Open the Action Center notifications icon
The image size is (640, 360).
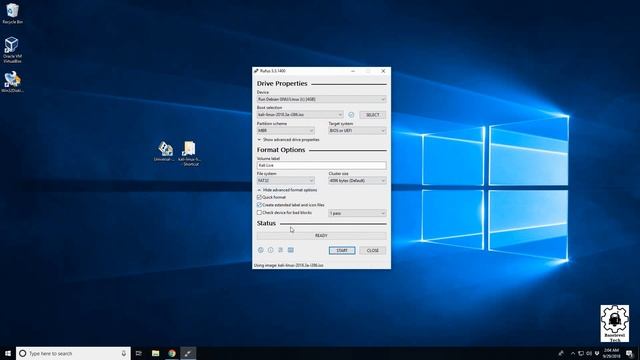pyautogui.click(x=629, y=353)
